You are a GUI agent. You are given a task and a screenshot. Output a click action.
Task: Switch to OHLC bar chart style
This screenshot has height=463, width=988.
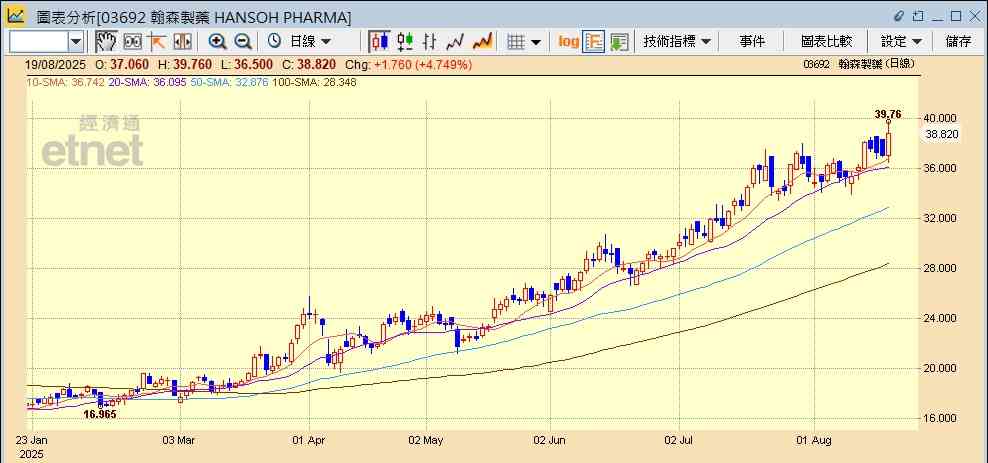pos(430,42)
